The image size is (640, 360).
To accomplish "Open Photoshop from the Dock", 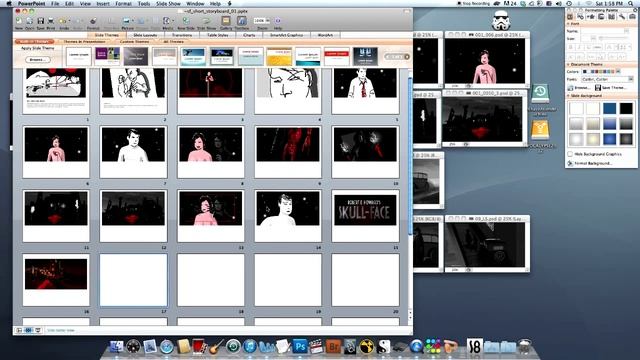I will point(300,347).
